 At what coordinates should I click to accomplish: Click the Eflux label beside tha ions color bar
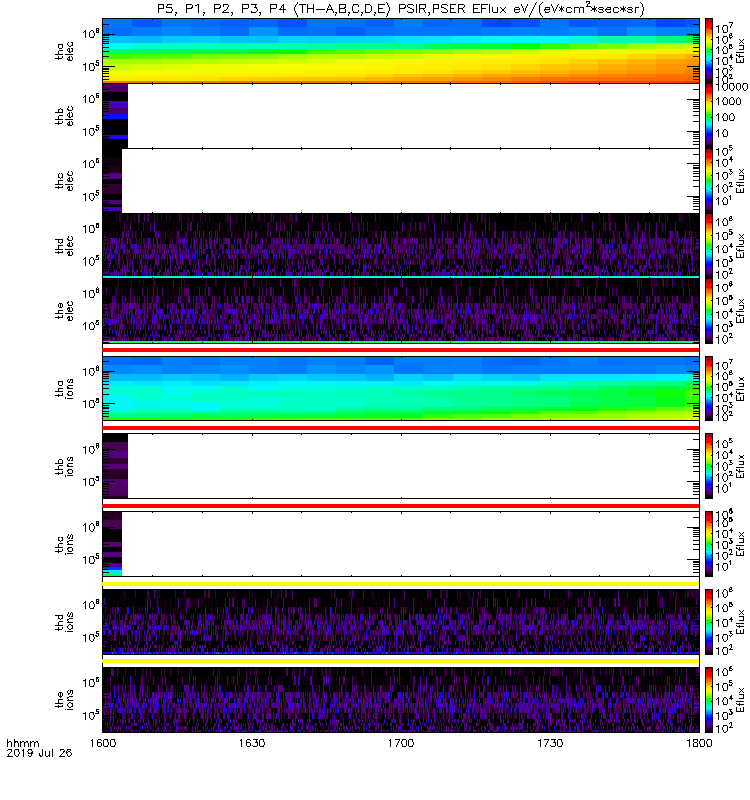tap(741, 388)
